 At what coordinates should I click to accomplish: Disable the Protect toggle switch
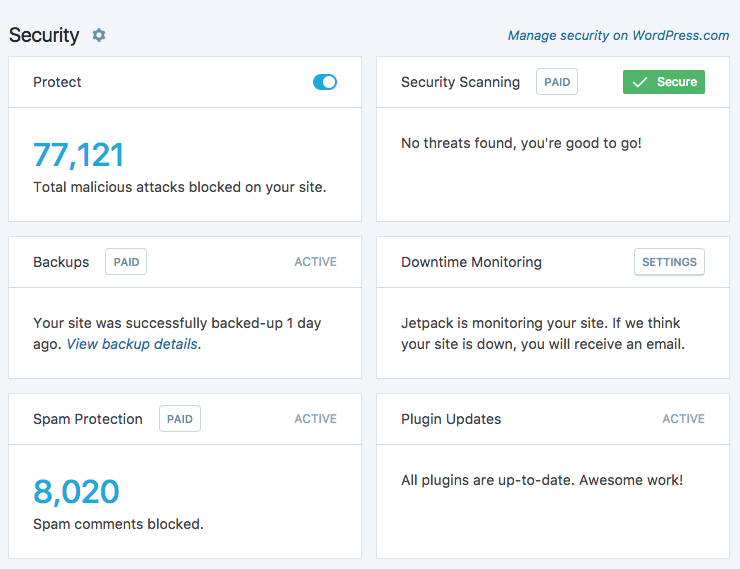[x=325, y=82]
